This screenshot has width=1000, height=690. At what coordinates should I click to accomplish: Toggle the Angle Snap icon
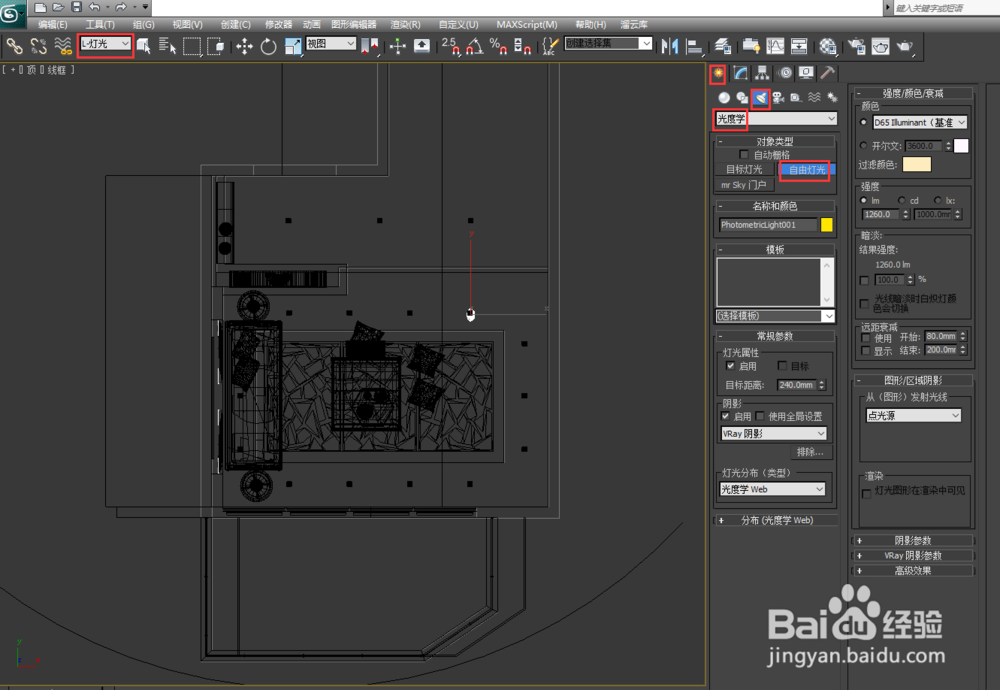475,46
